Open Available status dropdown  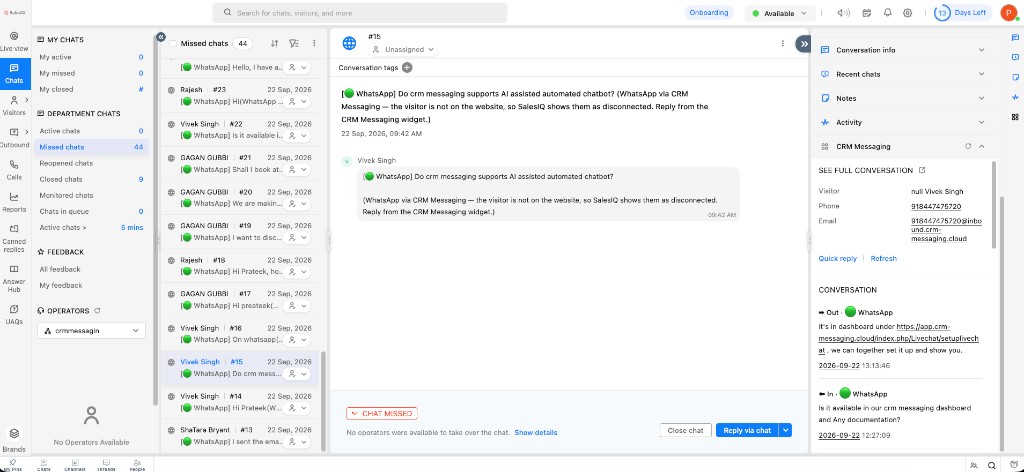pos(780,13)
